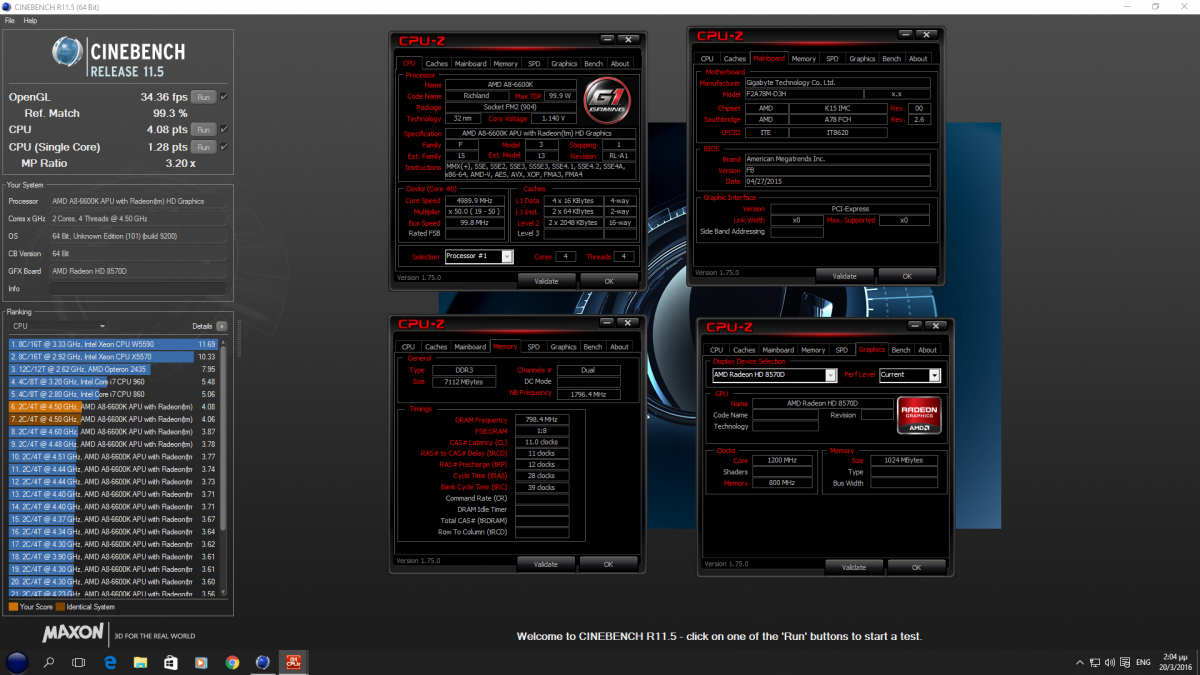
Task: Toggle the CPU (Single Core) test checkmark
Action: tap(224, 147)
